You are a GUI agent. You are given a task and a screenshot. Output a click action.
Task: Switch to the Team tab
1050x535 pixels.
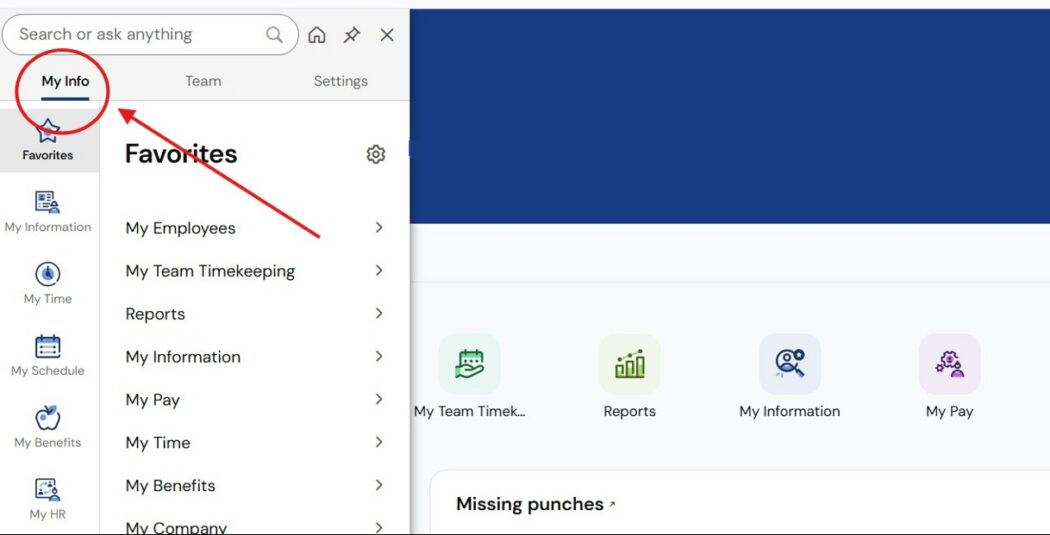pos(203,81)
